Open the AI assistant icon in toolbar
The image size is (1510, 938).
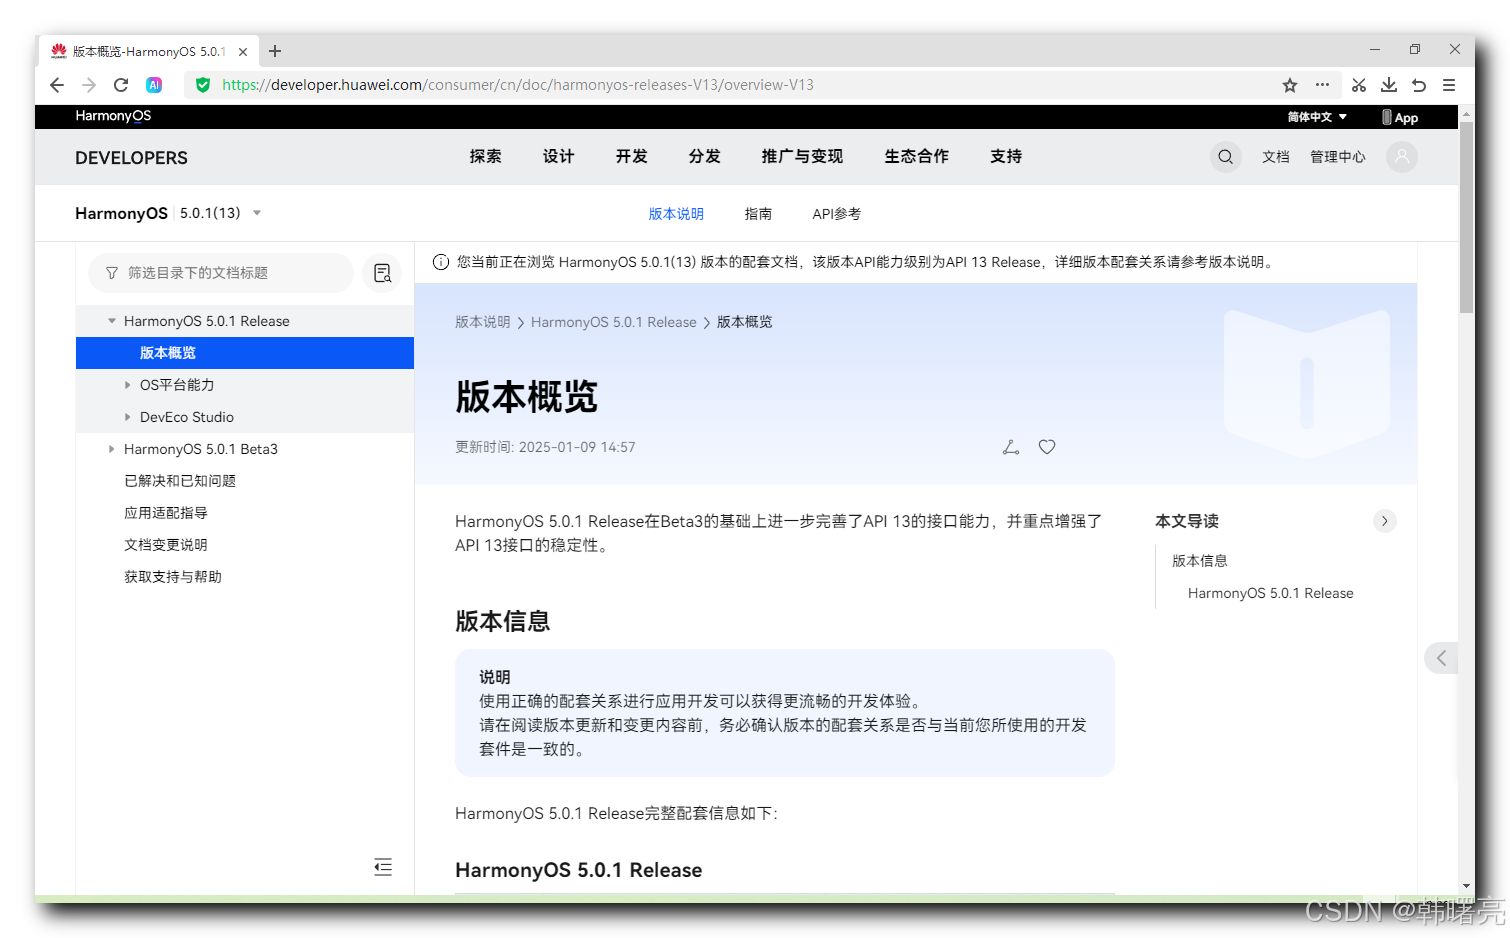154,85
